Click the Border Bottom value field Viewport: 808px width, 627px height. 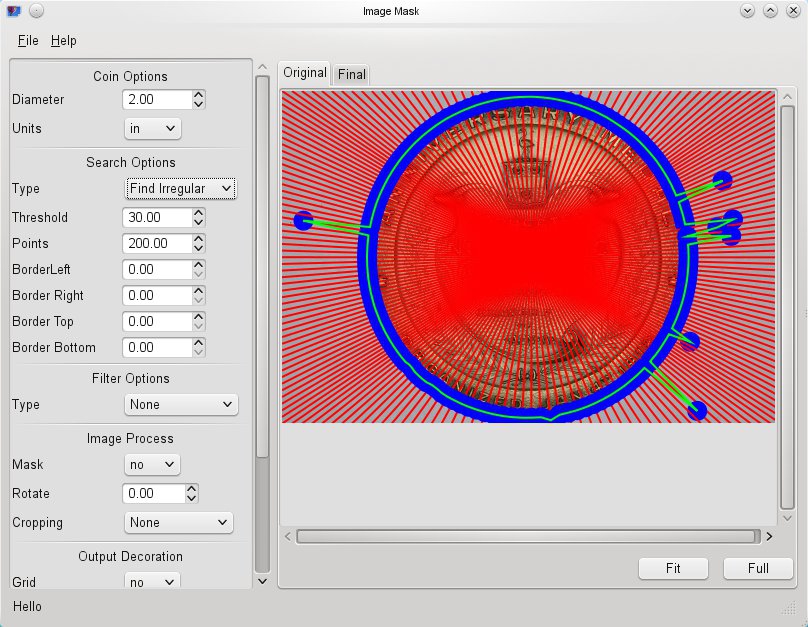point(157,347)
